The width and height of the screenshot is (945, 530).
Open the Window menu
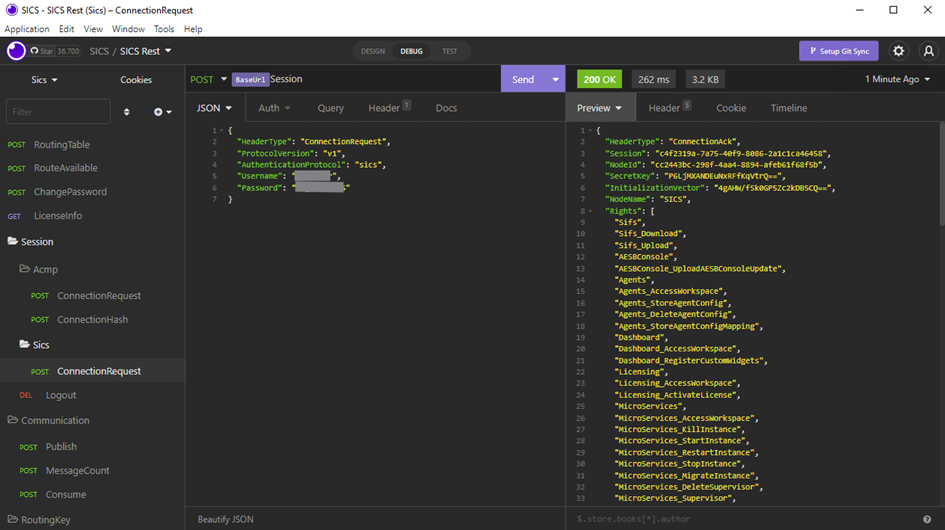(x=128, y=29)
